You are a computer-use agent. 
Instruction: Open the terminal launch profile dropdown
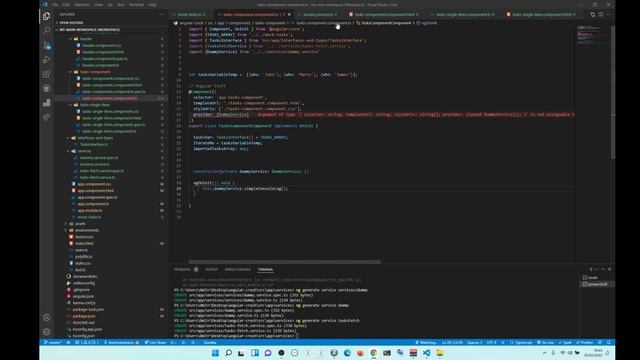coord(596,269)
